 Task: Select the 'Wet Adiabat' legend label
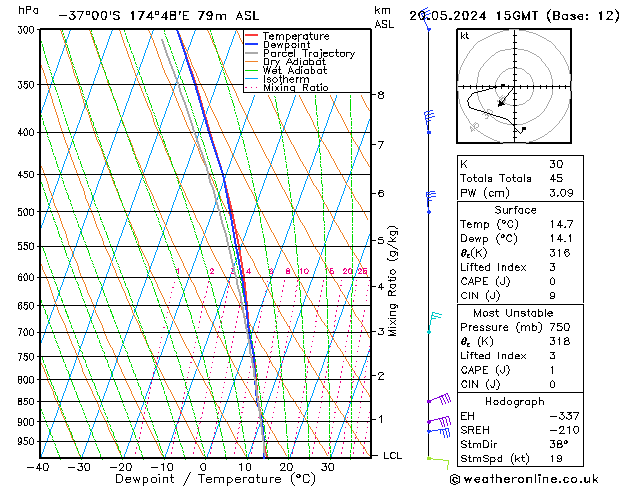[x=295, y=70]
